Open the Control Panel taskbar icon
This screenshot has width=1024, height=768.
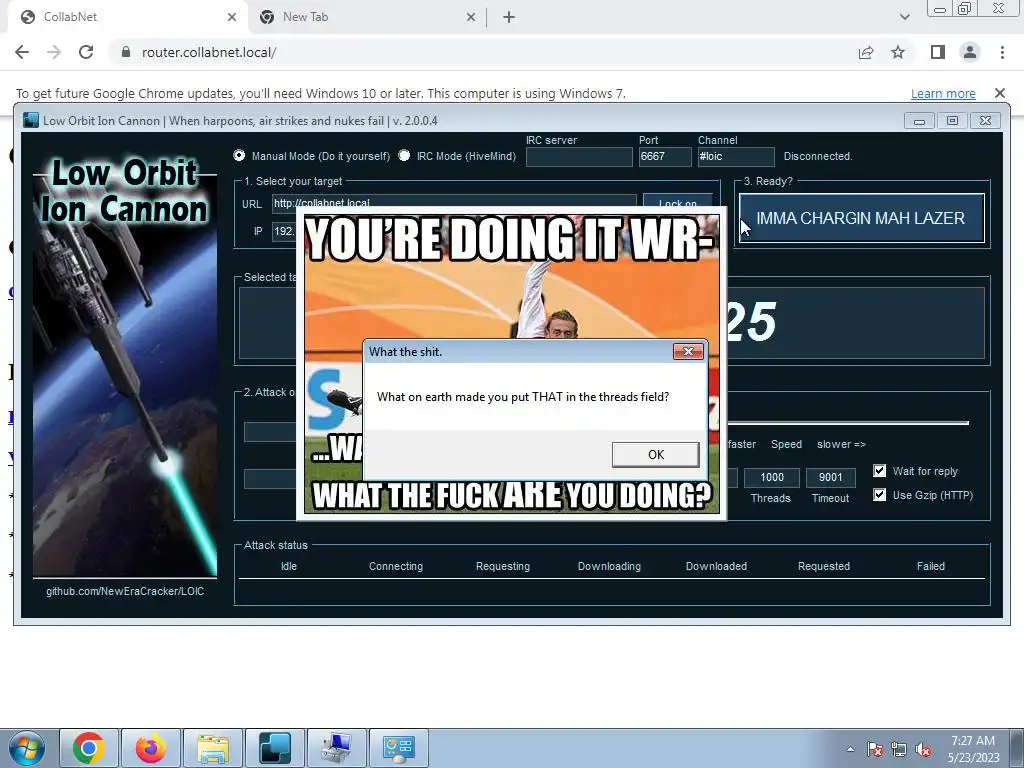399,748
